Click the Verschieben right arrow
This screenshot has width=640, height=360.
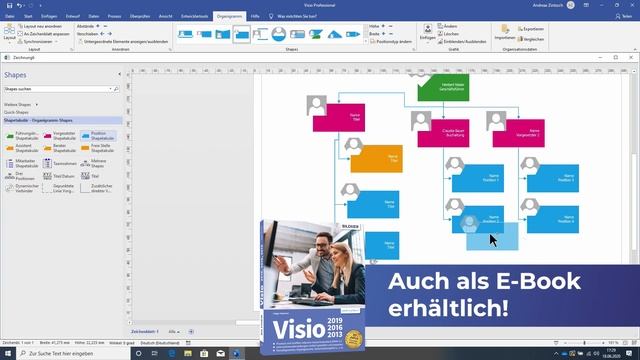point(109,34)
